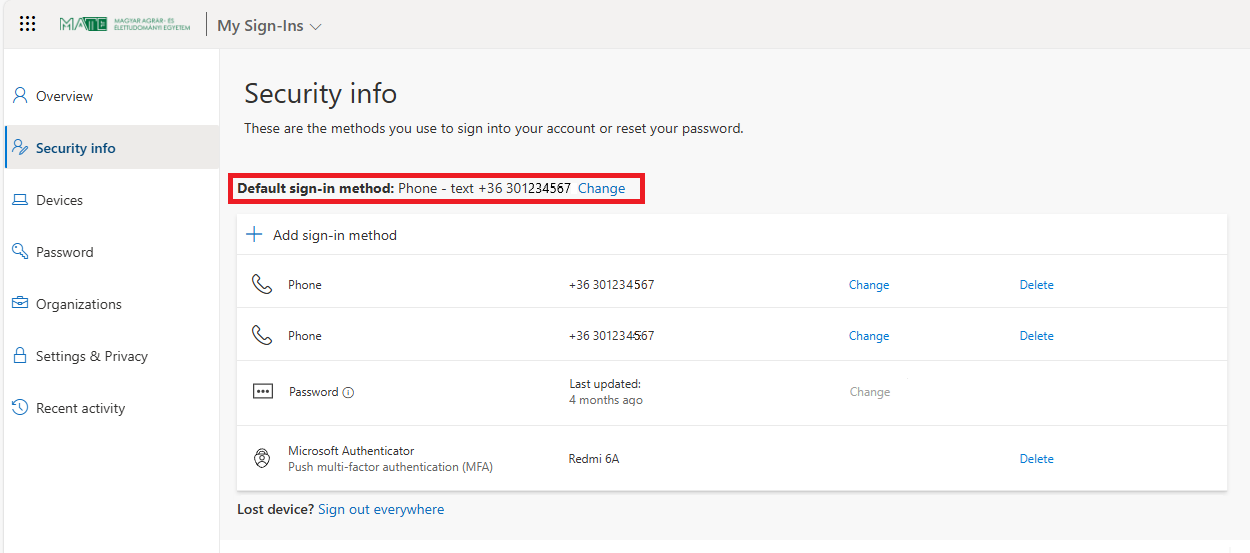Click the Recent activity clock icon

20,407
